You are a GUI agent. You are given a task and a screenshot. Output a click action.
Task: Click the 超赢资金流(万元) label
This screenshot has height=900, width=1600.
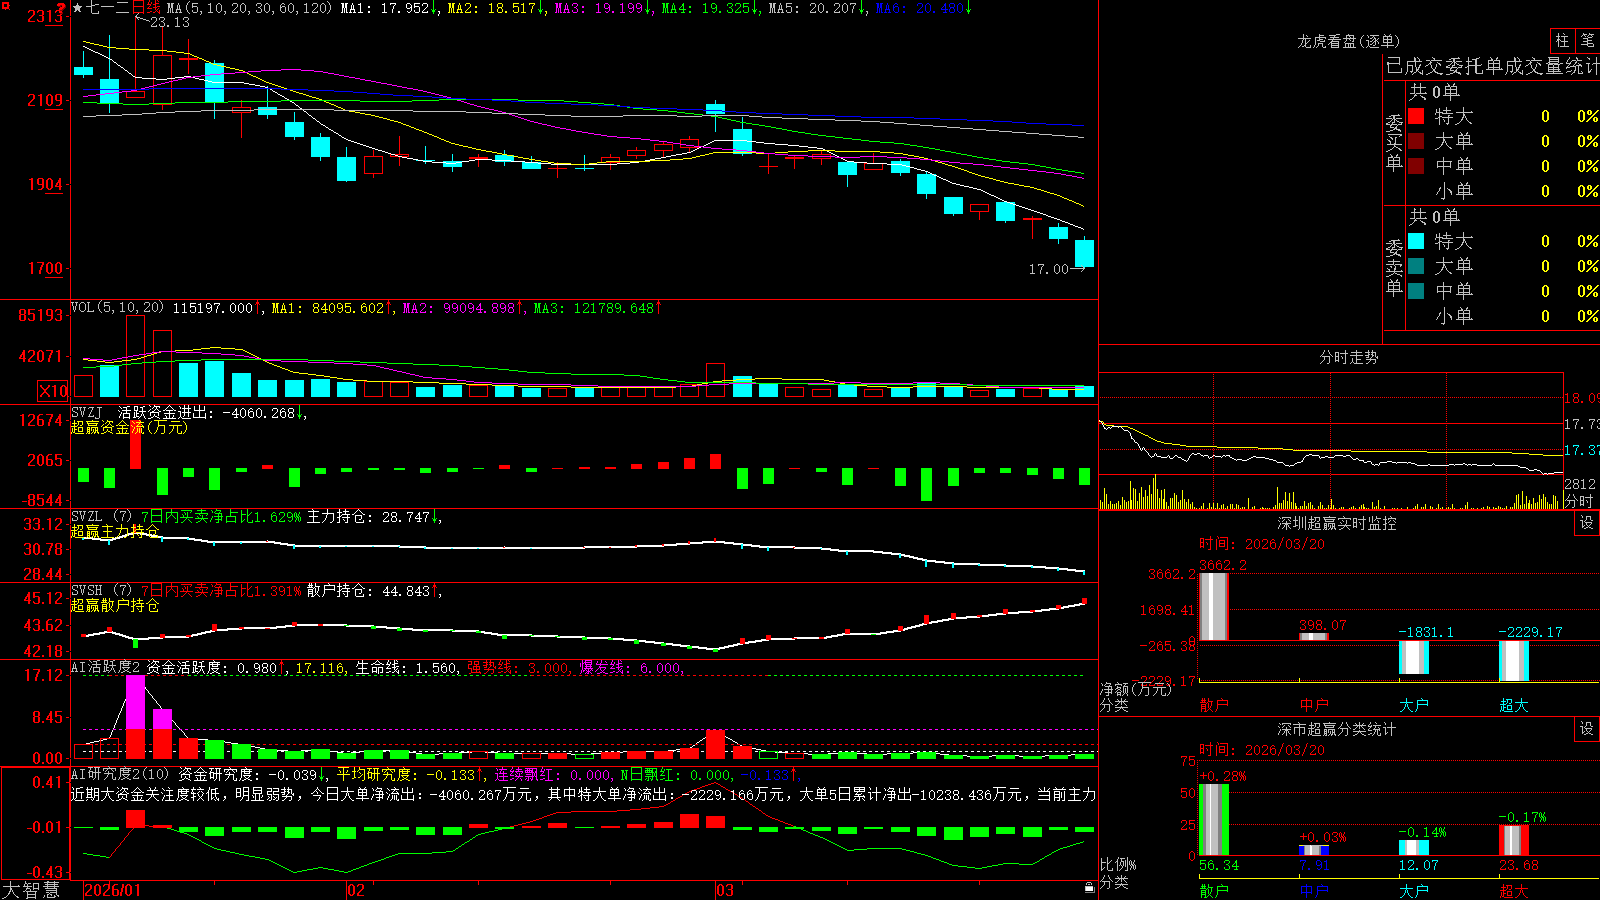(x=129, y=427)
